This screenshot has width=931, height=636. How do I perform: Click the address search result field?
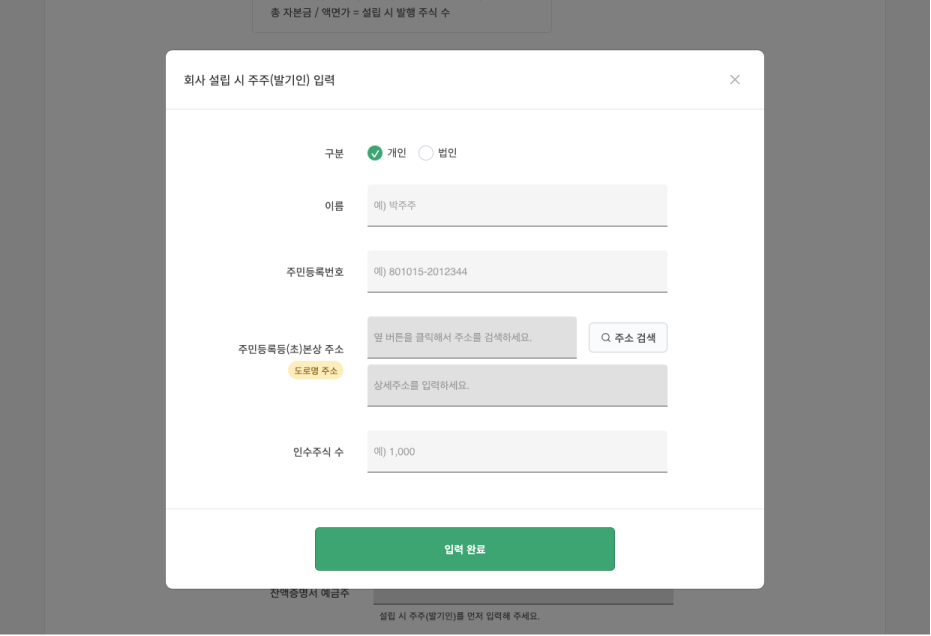click(472, 337)
